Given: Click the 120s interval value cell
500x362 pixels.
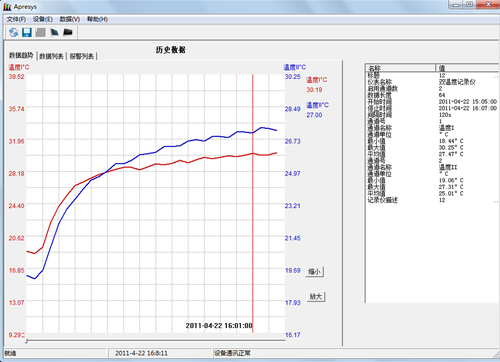Looking at the screenshot, I should click(x=445, y=115).
